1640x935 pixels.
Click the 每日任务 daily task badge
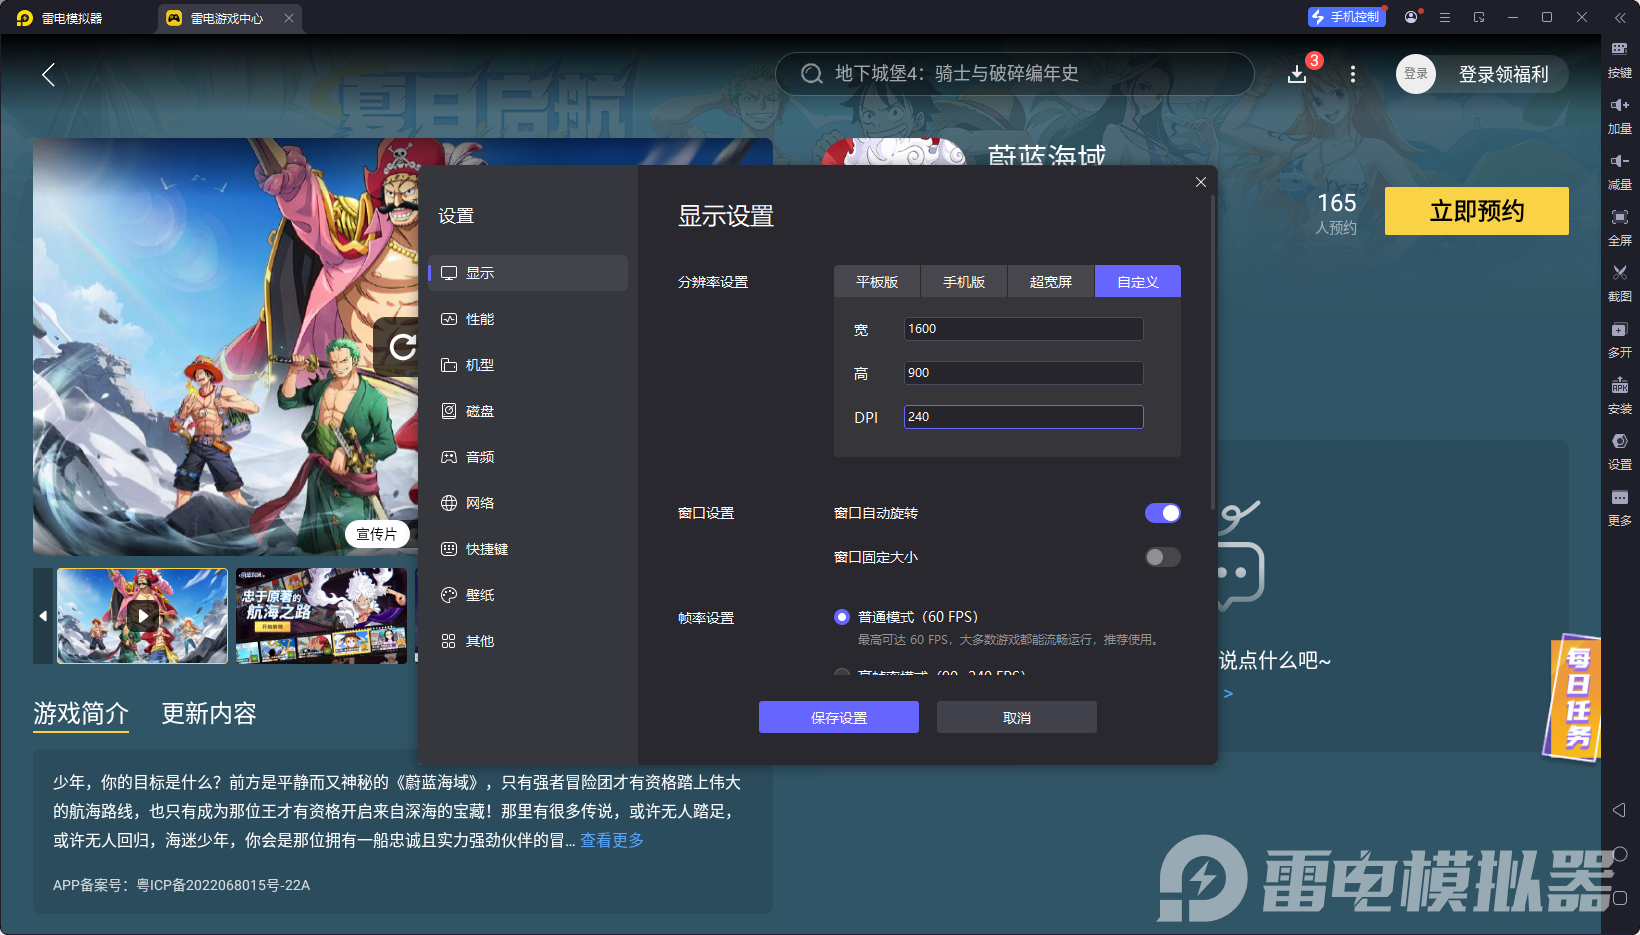(x=1574, y=698)
